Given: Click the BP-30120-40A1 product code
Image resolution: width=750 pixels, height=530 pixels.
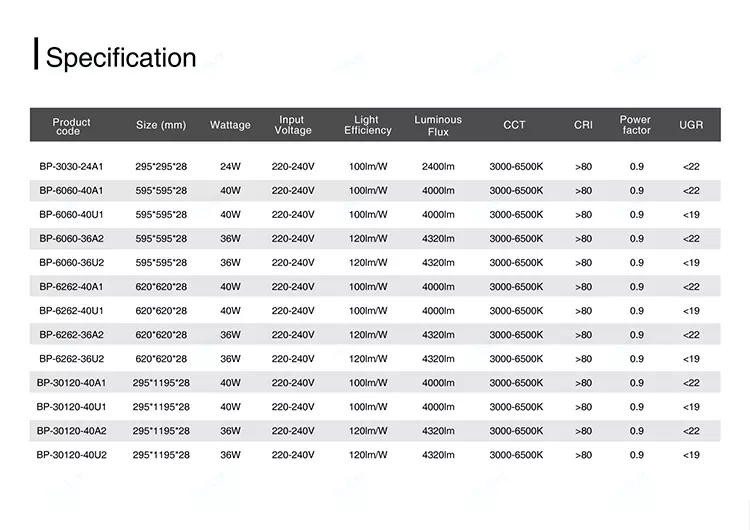Looking at the screenshot, I should coord(71,383).
